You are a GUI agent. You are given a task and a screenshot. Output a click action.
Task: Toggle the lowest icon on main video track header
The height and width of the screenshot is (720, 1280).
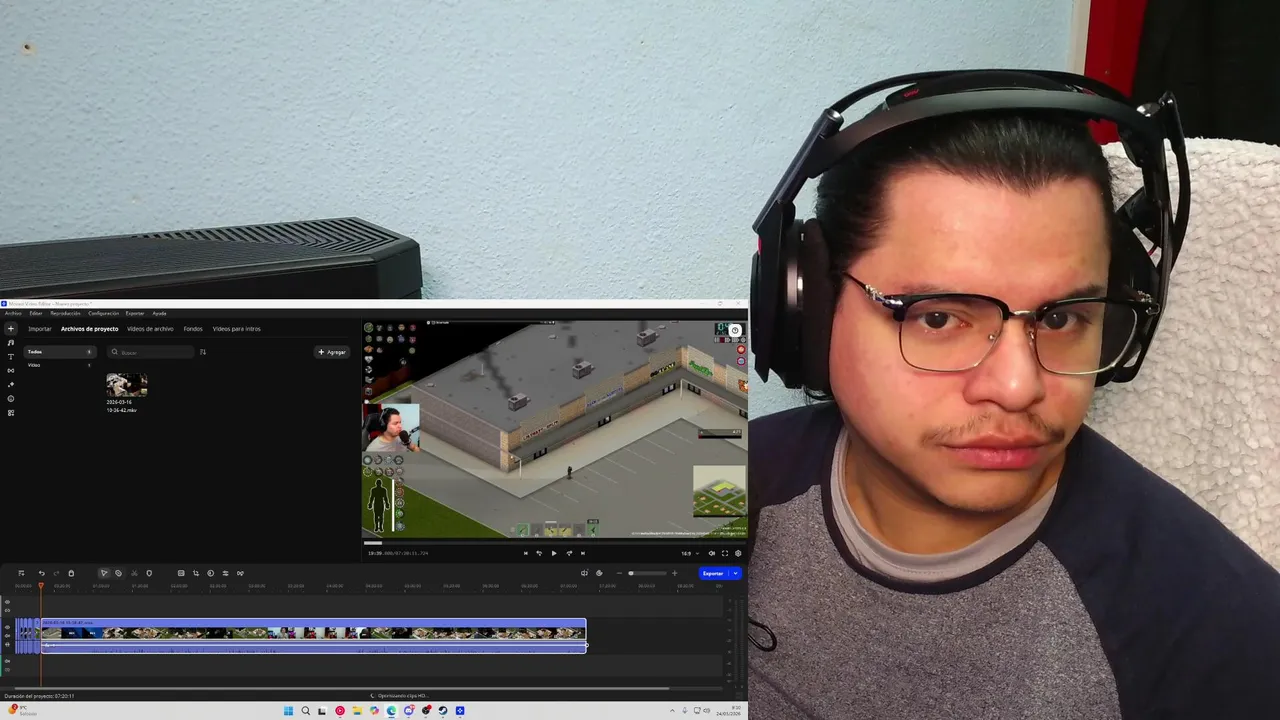[7, 644]
